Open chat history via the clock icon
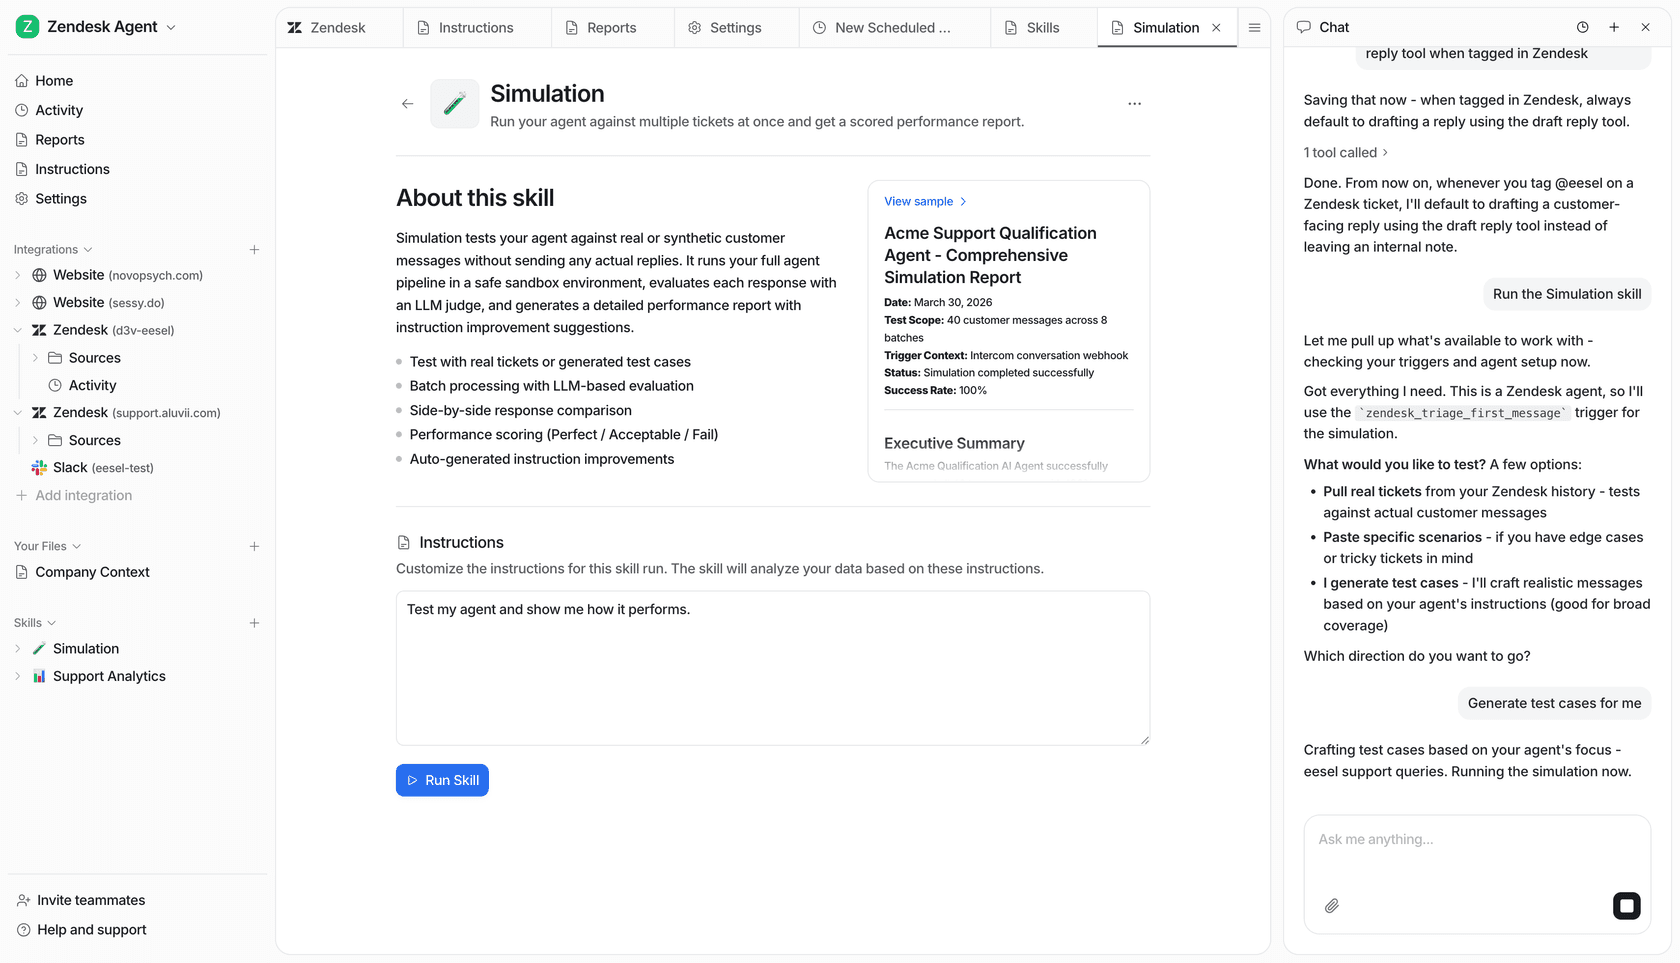 pyautogui.click(x=1582, y=27)
